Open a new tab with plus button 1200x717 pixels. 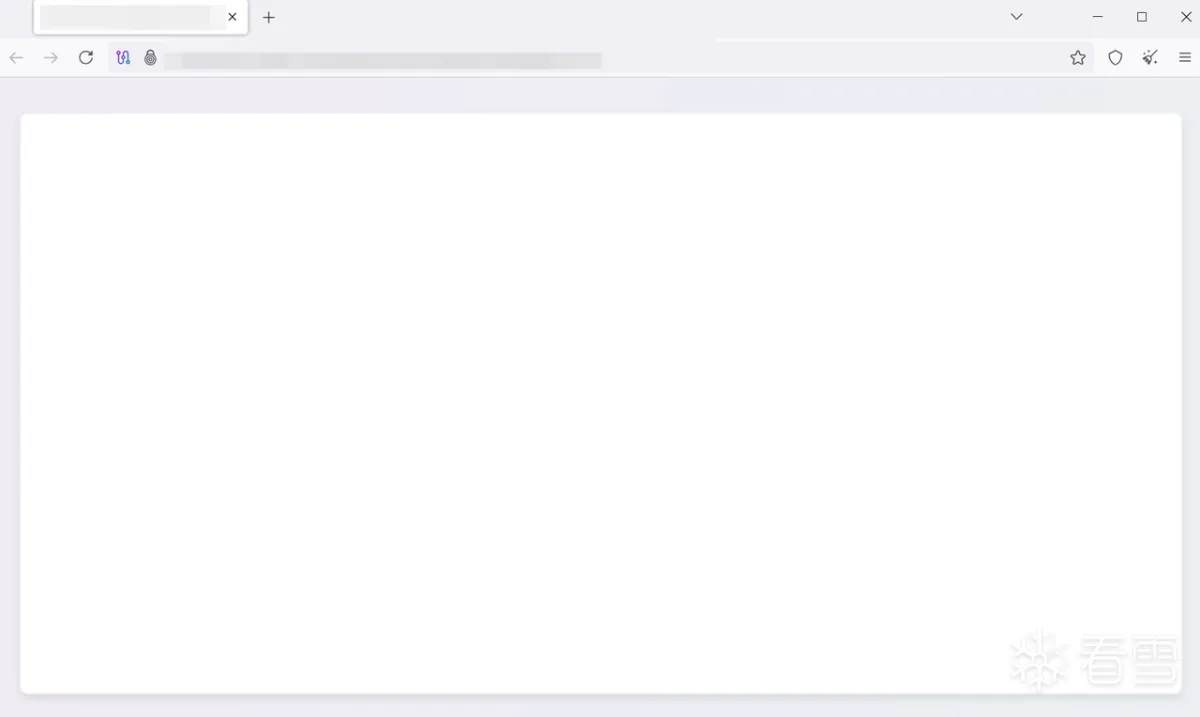pyautogui.click(x=268, y=17)
